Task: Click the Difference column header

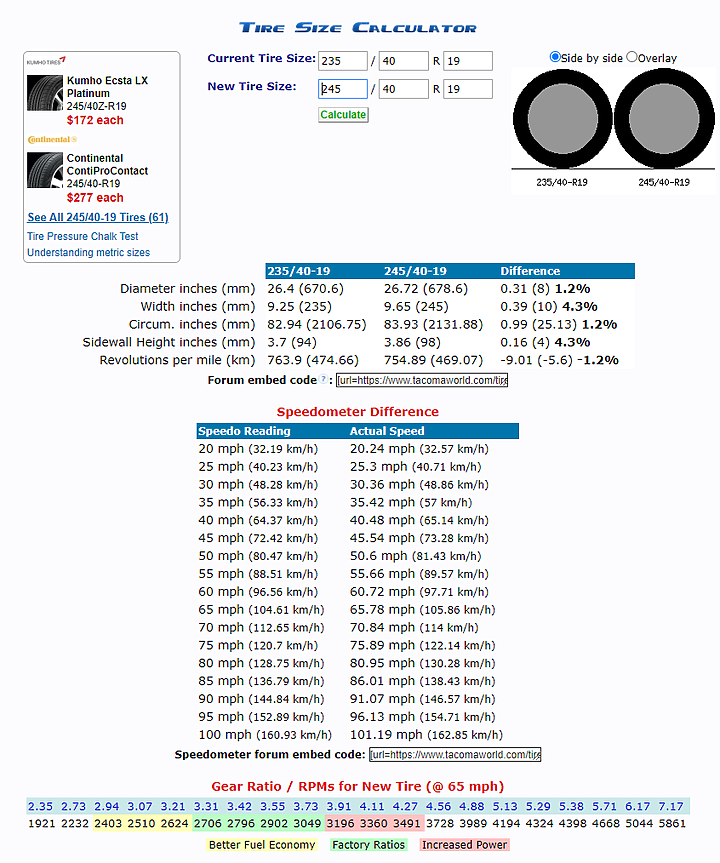Action: (530, 271)
